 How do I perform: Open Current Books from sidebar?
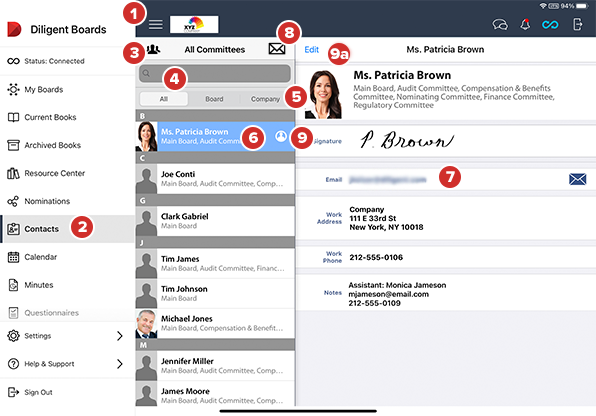point(68,117)
